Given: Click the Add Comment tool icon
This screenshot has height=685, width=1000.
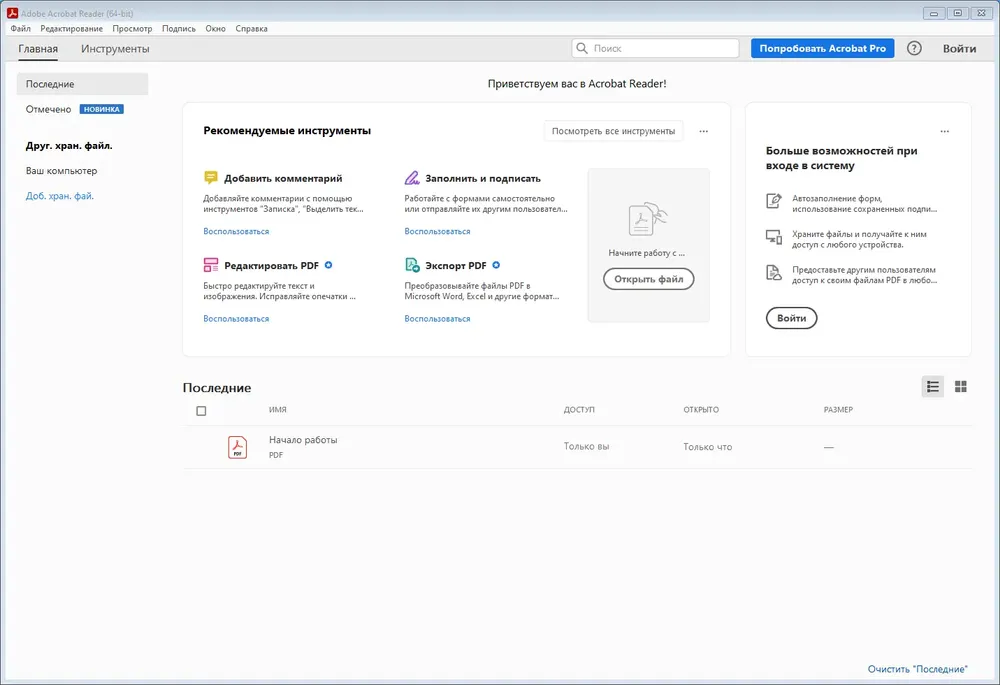Looking at the screenshot, I should pos(210,178).
